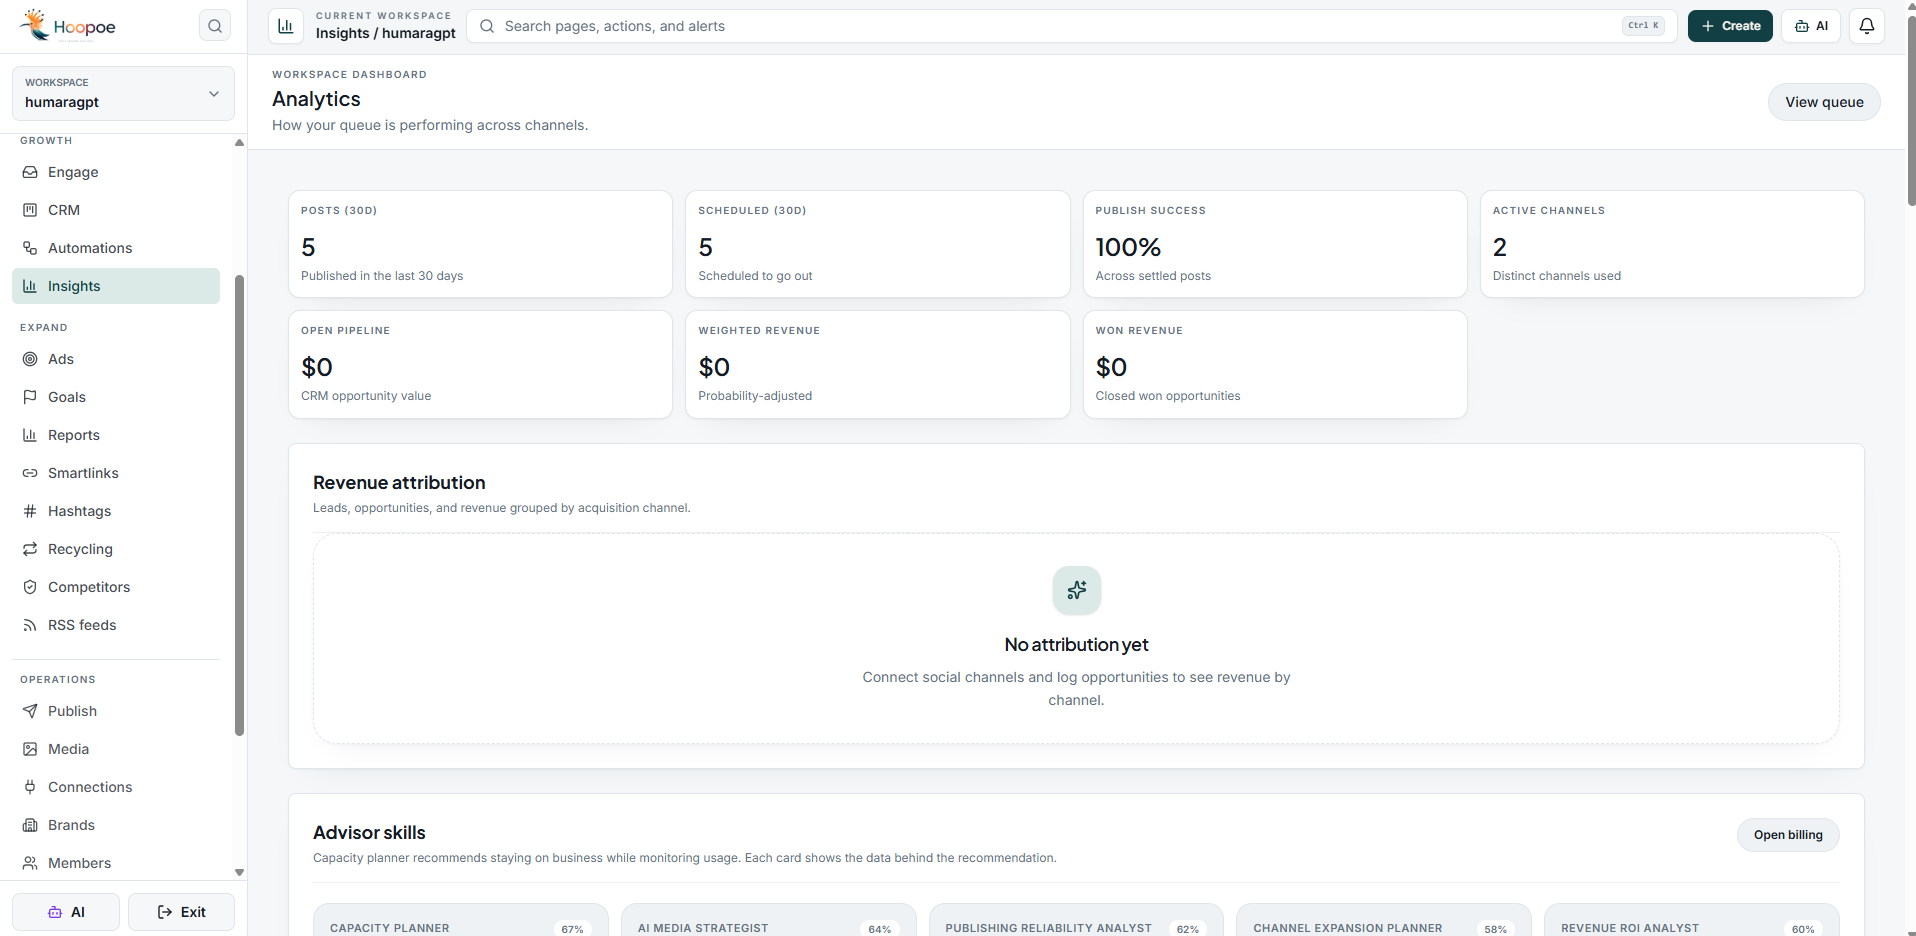Click the Advisor skills heading
This screenshot has width=1916, height=936.
[369, 833]
